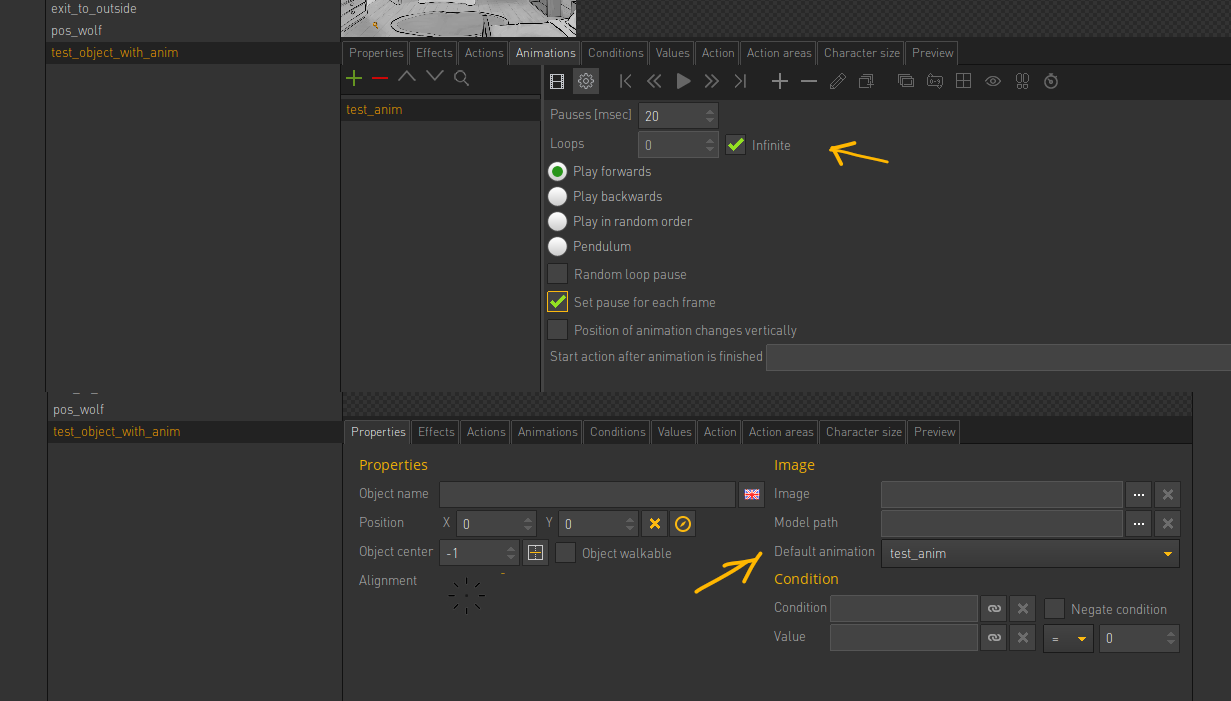Click the search magnifier in animation list
This screenshot has width=1231, height=701.
tap(461, 78)
